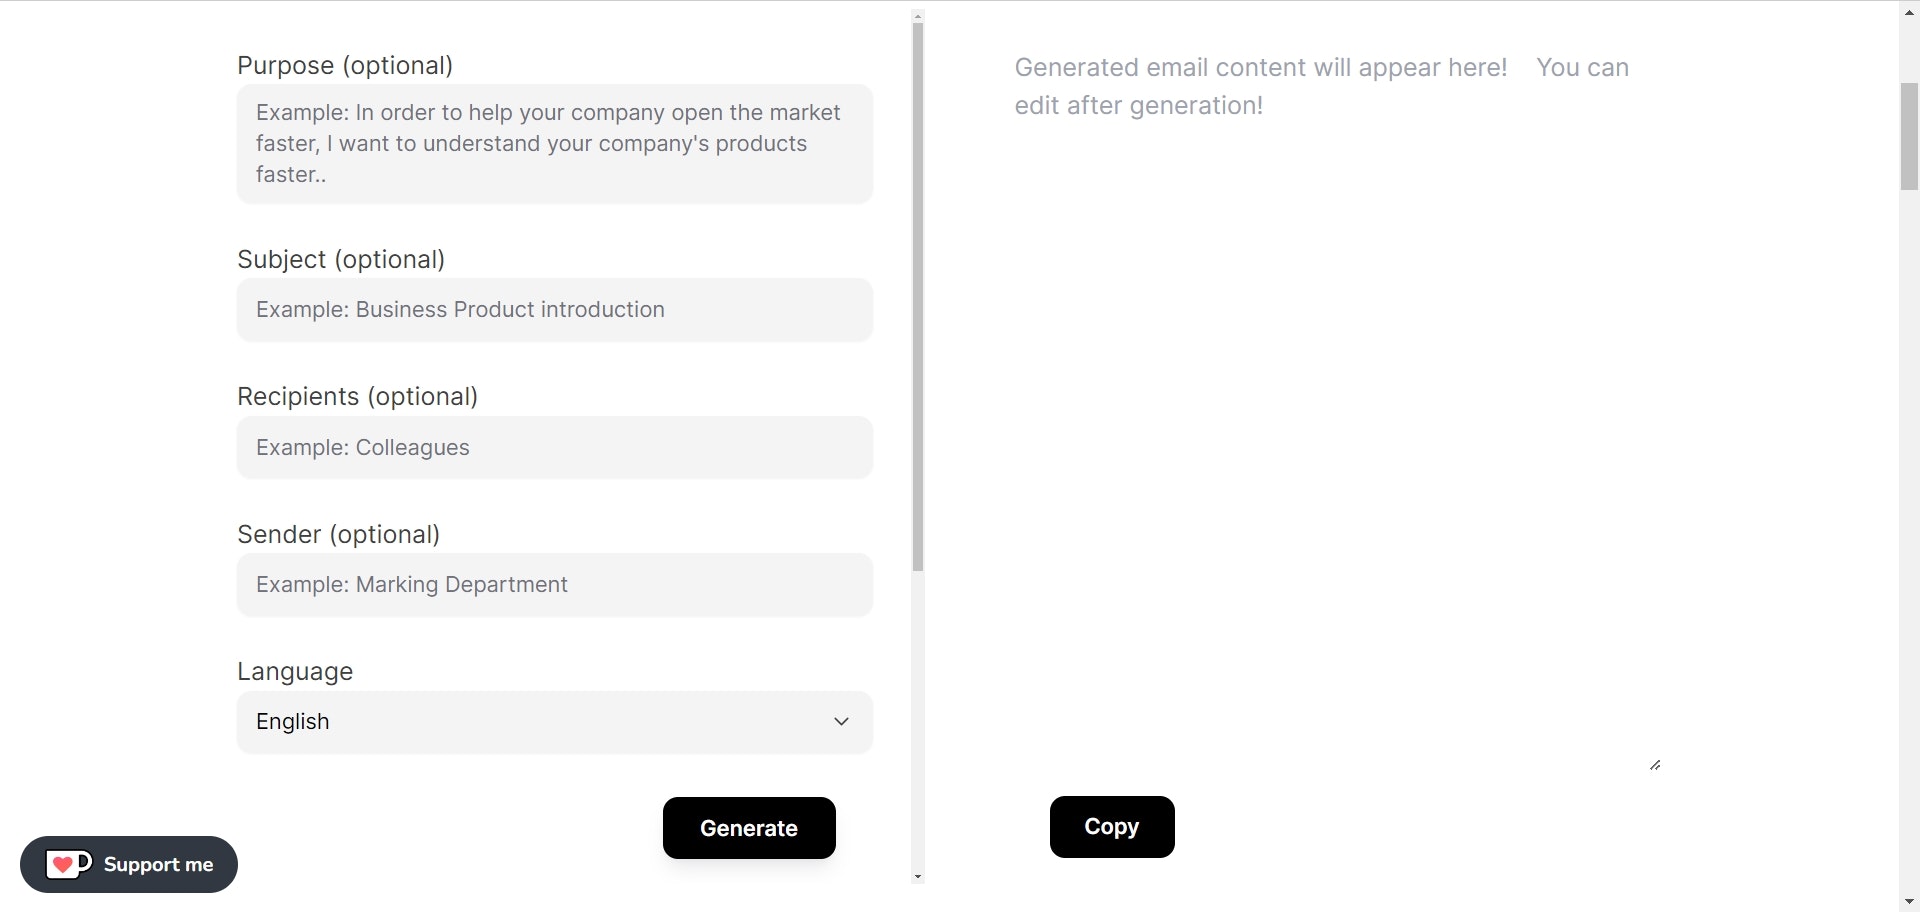Click the page scrollbar down arrow
Viewport: 1920px width, 912px height.
point(1909,903)
